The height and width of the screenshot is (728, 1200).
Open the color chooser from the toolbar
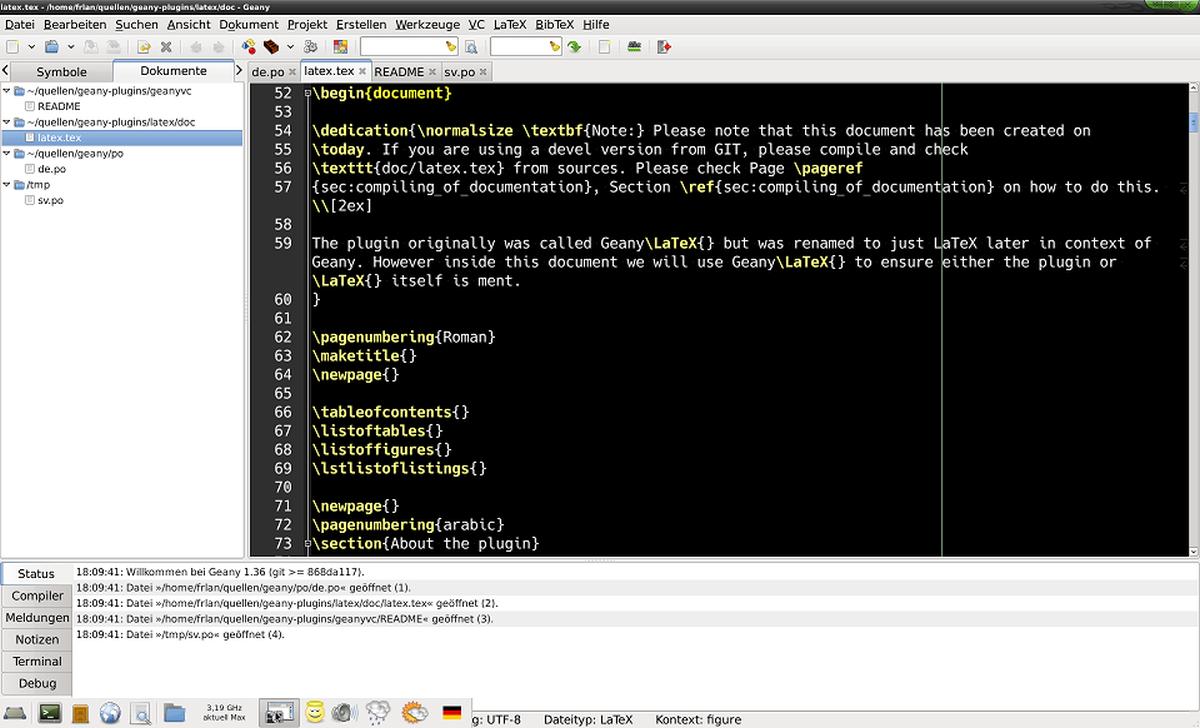[x=340, y=46]
